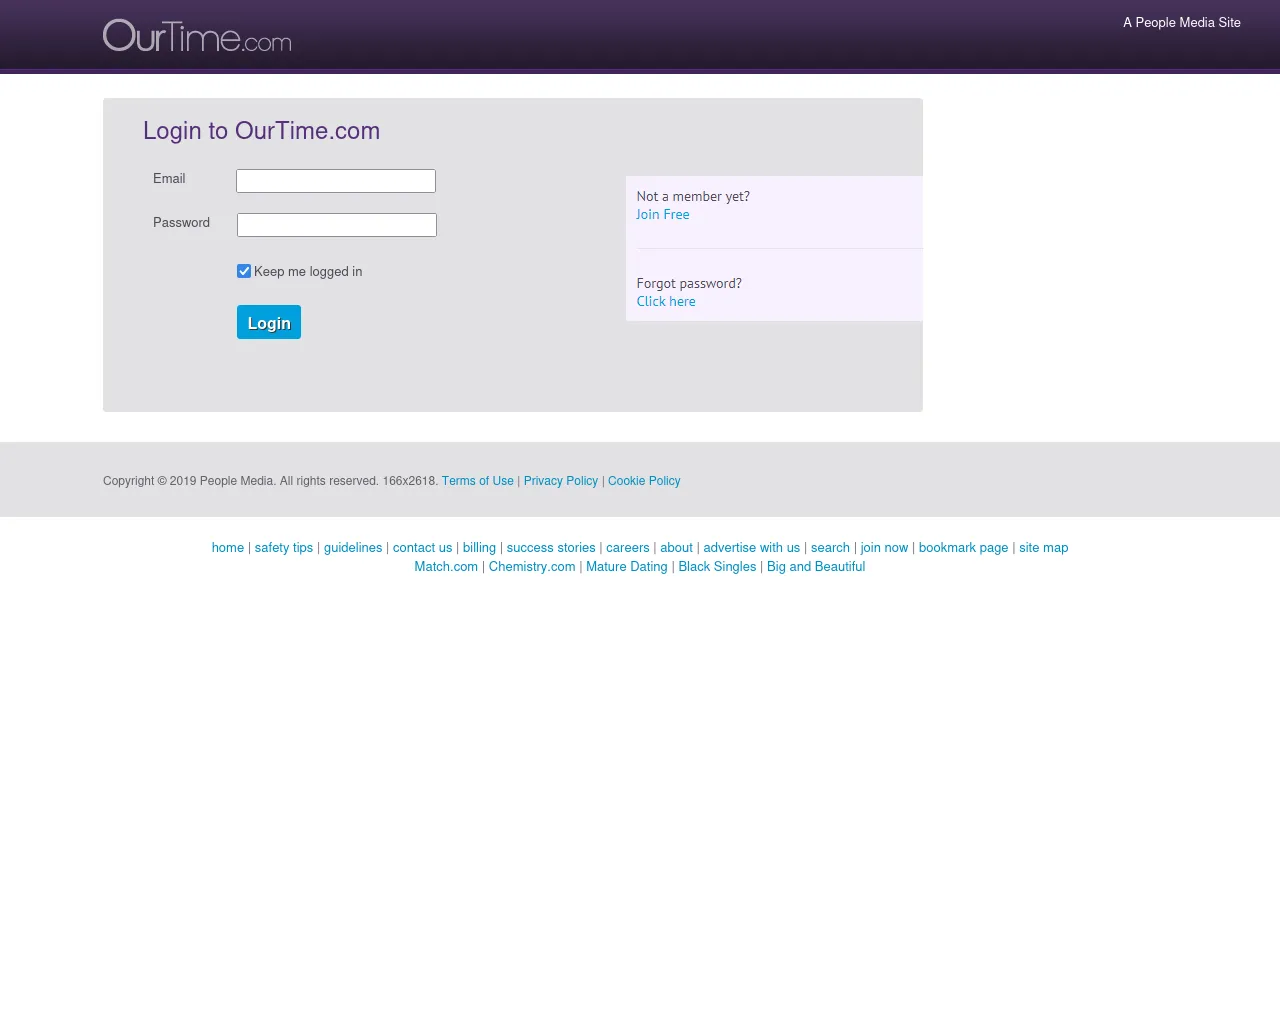Go to Chemistry.com
Screen dimensions: 1280x1024
pos(532,567)
